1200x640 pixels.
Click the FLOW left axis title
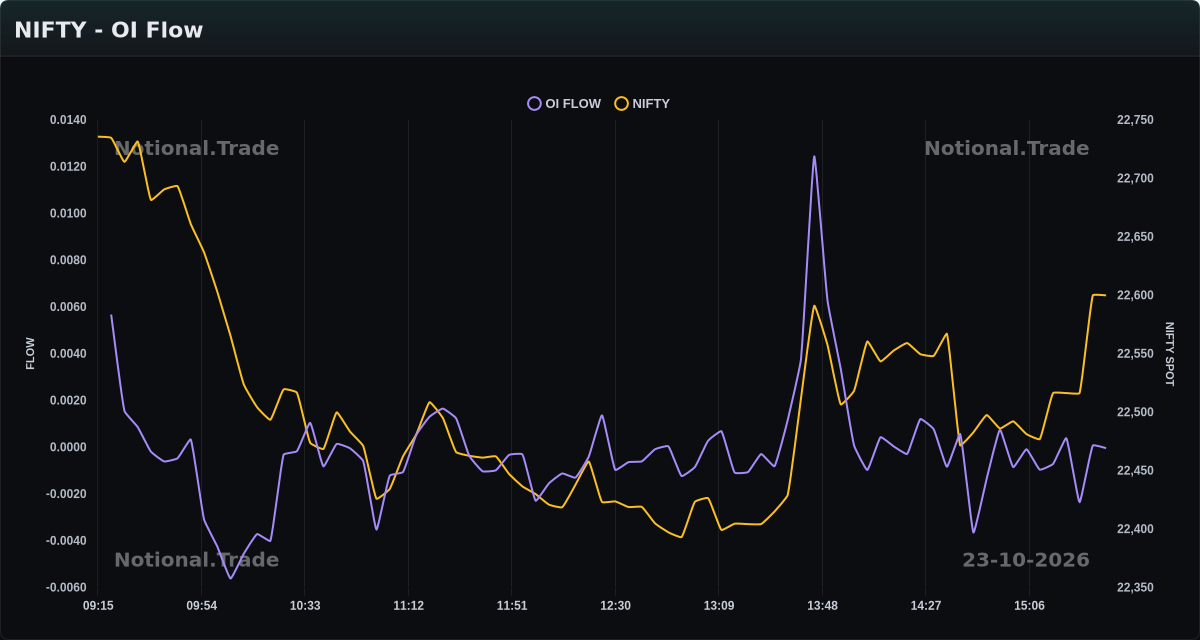(30, 354)
